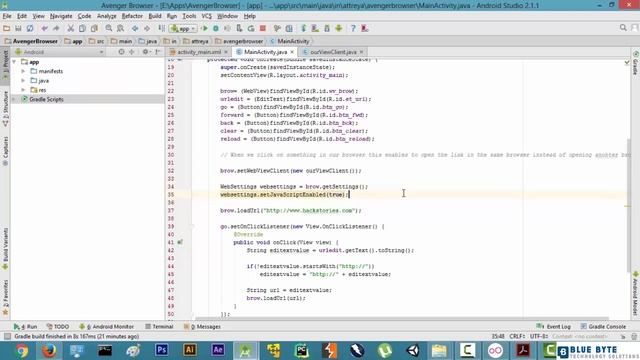Click the scroll from source target icon

point(121,52)
